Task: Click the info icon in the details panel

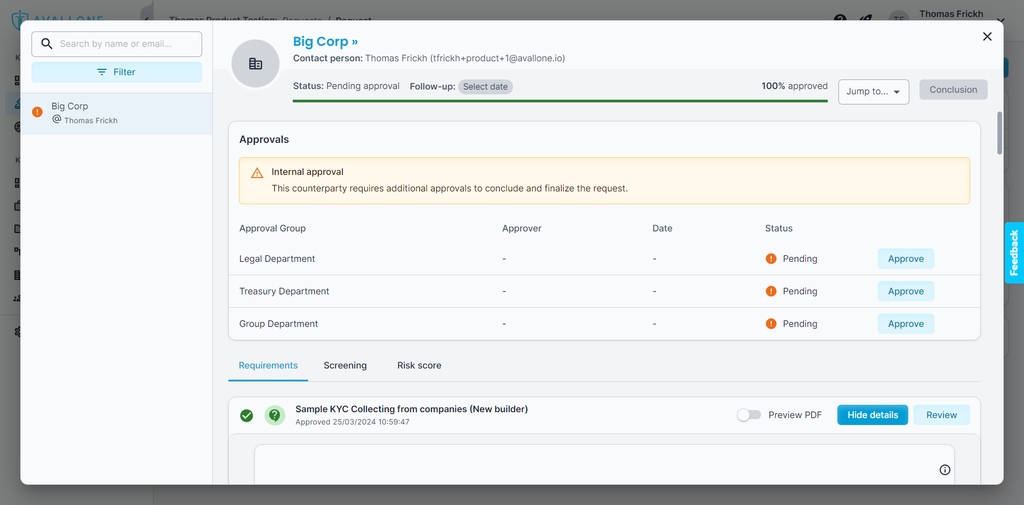Action: (944, 470)
